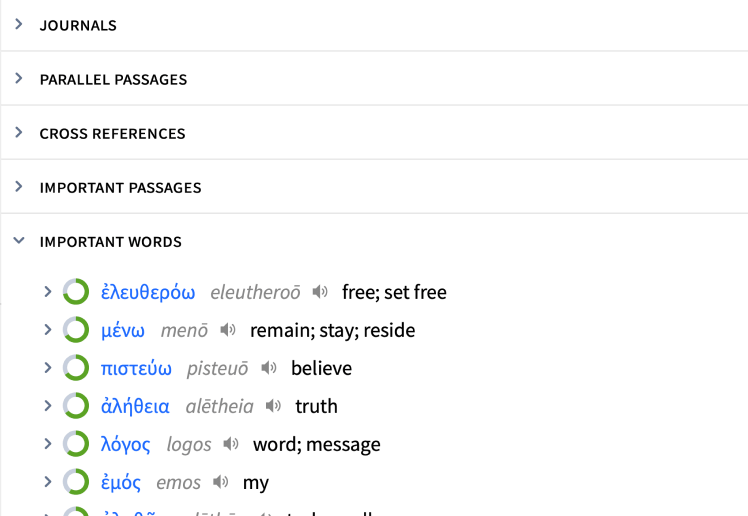The height and width of the screenshot is (516, 748).
Task: Play pronunciation audio for menō
Action: coord(228,330)
